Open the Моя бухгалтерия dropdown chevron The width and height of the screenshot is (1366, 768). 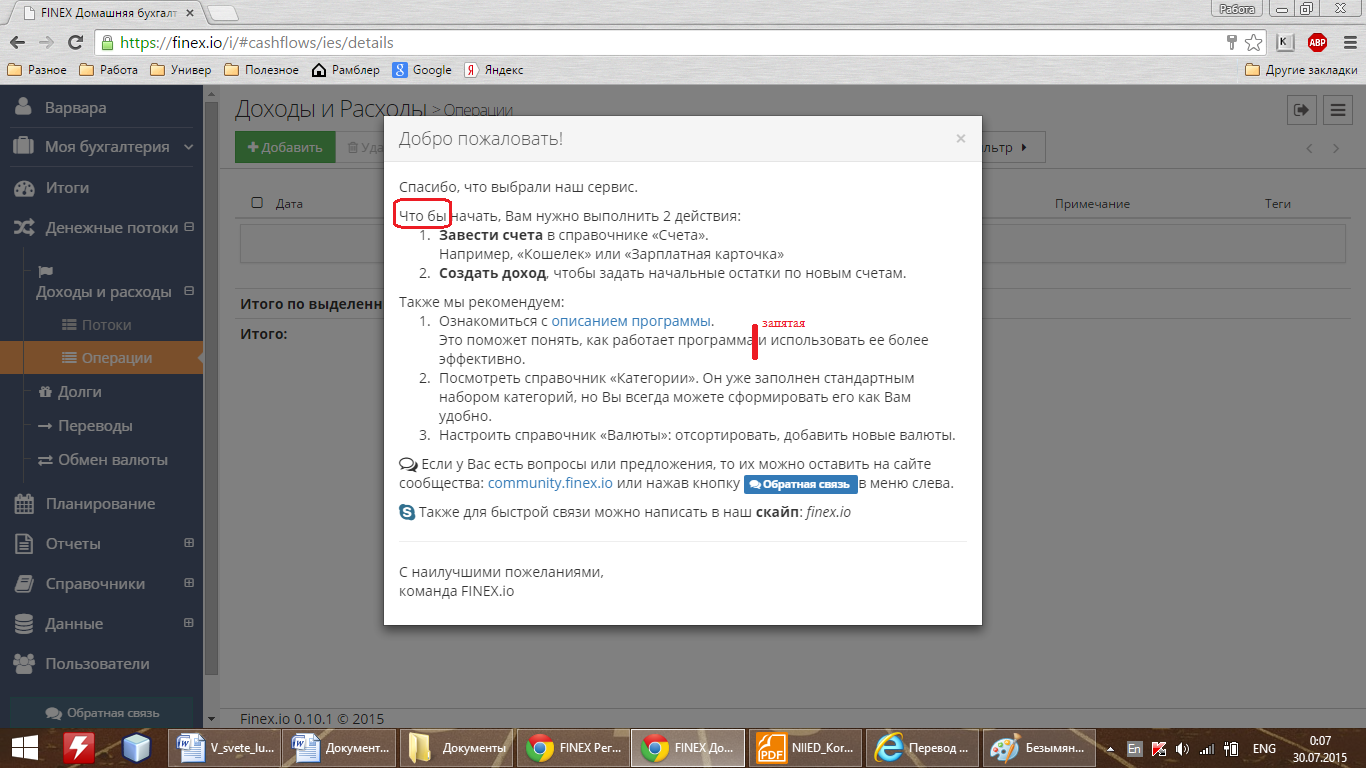click(x=188, y=147)
